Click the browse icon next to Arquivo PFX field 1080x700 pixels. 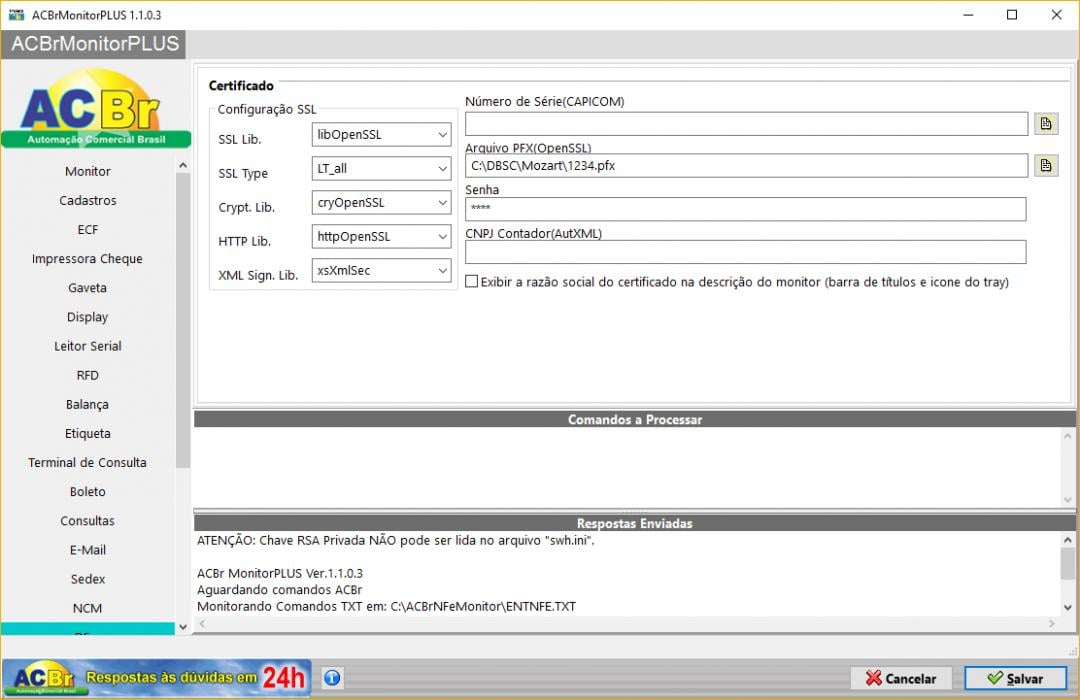coord(1046,165)
